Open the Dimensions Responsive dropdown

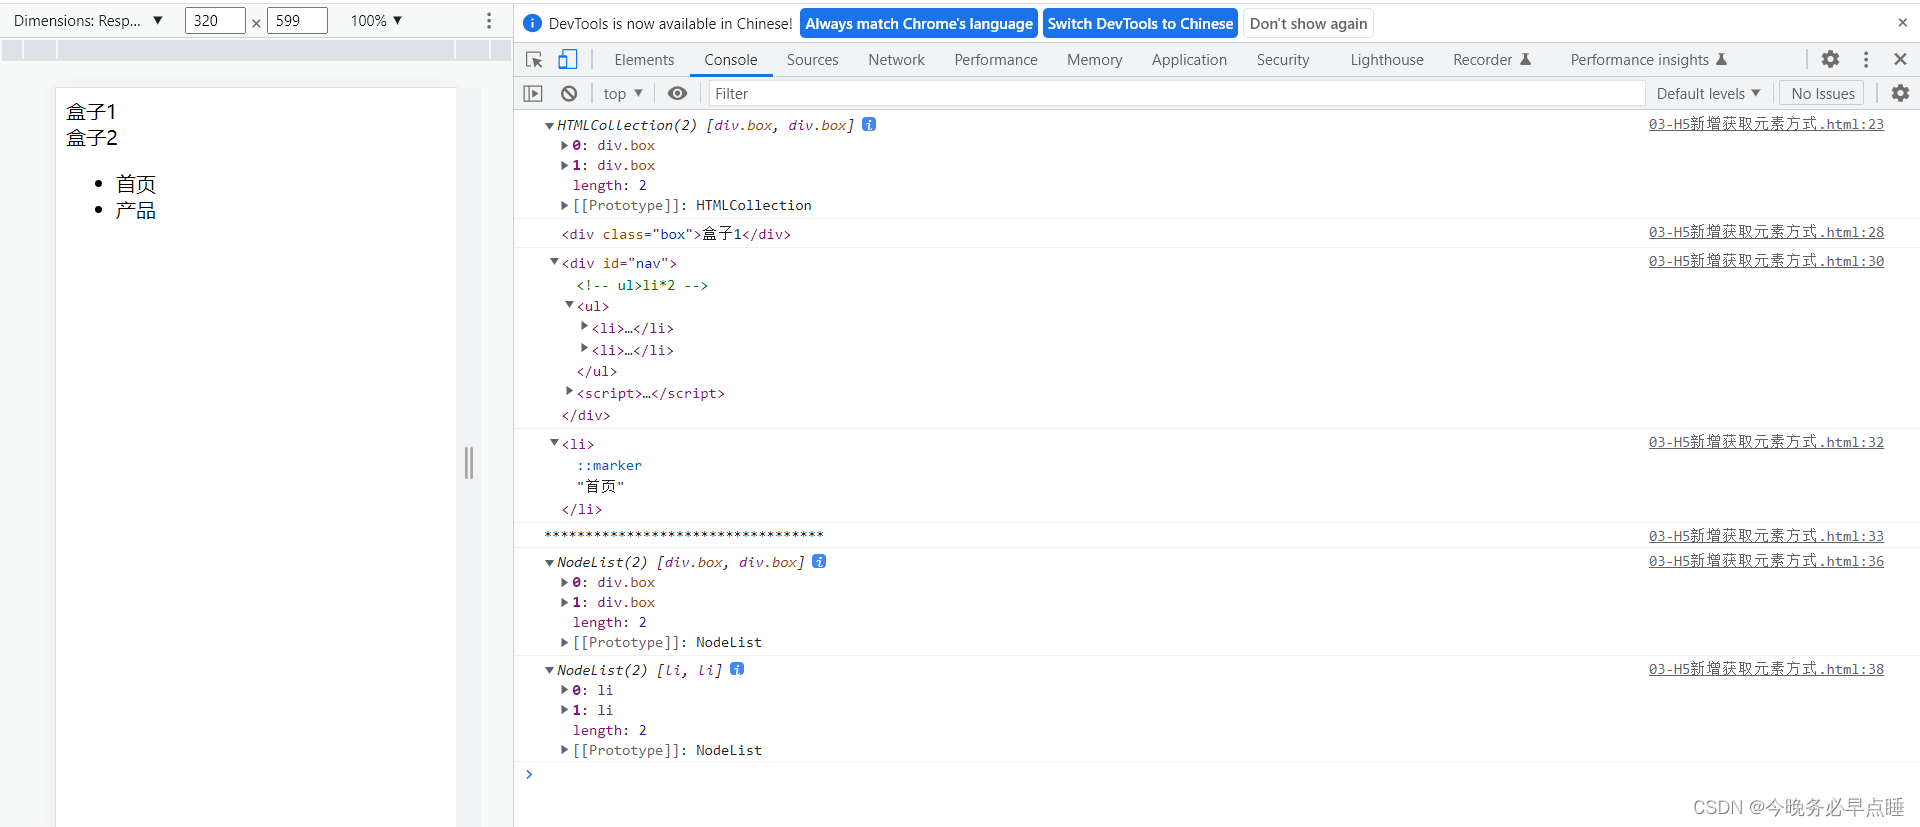(88, 21)
